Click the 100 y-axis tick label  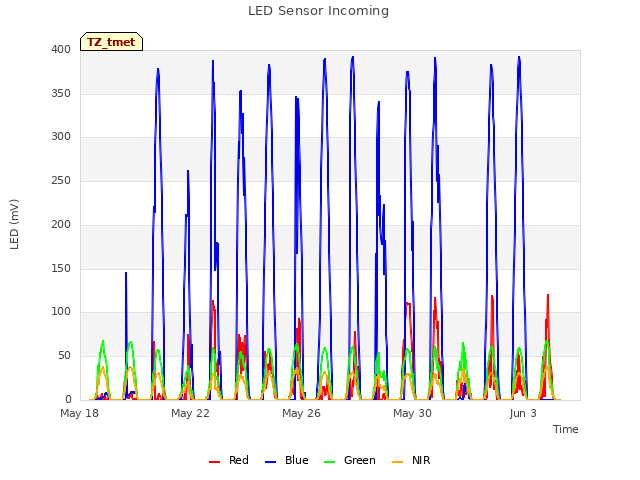pyautogui.click(x=61, y=312)
